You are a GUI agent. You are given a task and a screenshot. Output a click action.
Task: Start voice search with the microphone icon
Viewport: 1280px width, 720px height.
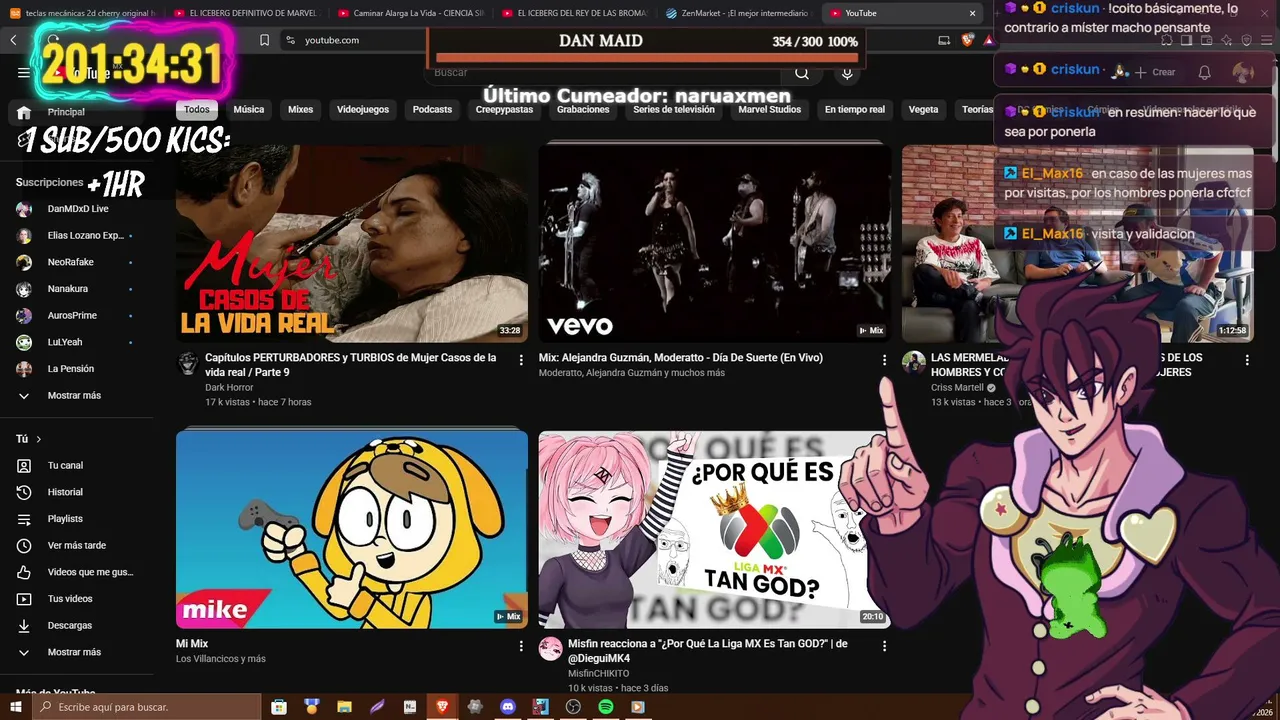point(847,73)
